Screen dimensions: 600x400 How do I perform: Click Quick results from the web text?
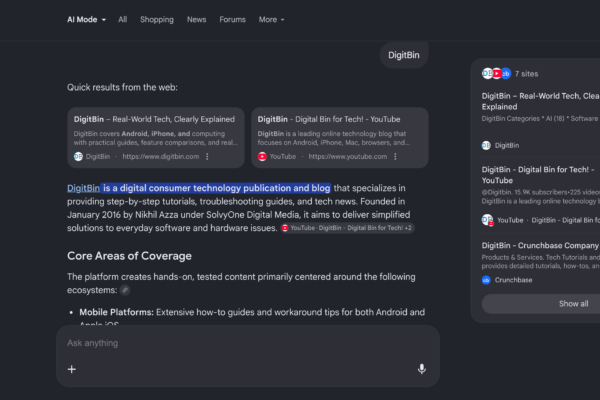122,88
